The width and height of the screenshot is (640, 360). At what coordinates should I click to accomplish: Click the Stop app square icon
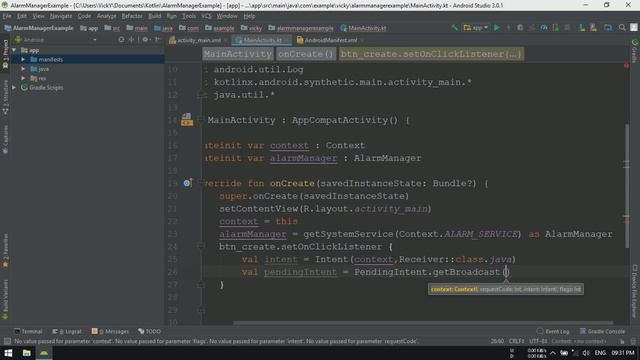(x=567, y=28)
